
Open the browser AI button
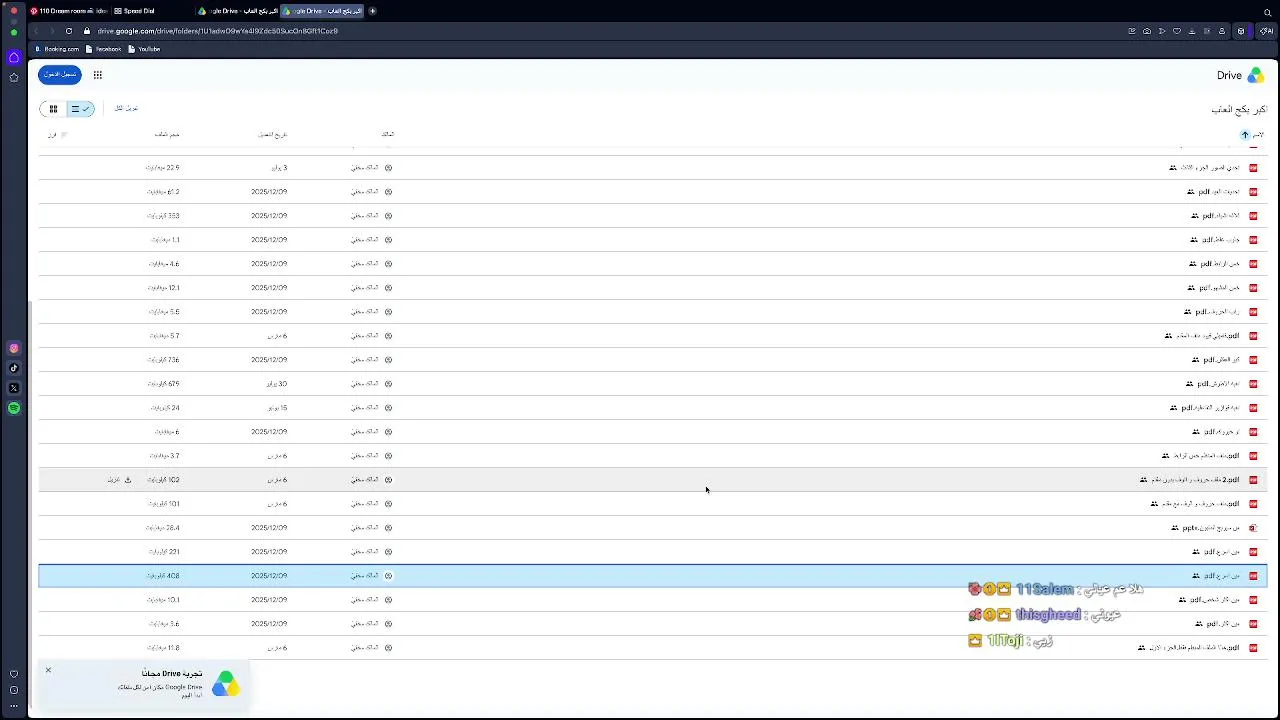click(1266, 31)
